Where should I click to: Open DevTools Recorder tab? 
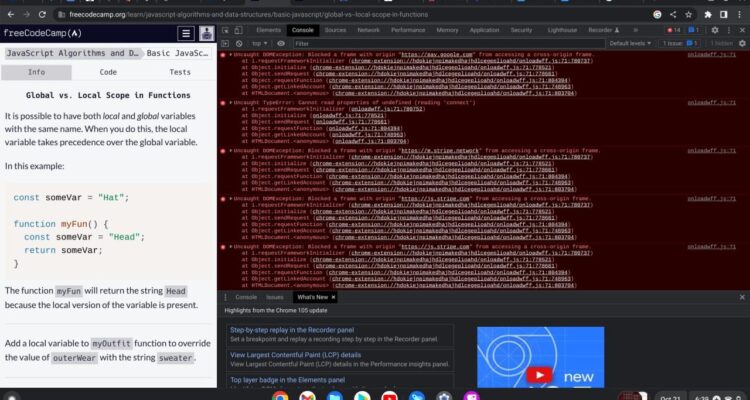pos(604,30)
